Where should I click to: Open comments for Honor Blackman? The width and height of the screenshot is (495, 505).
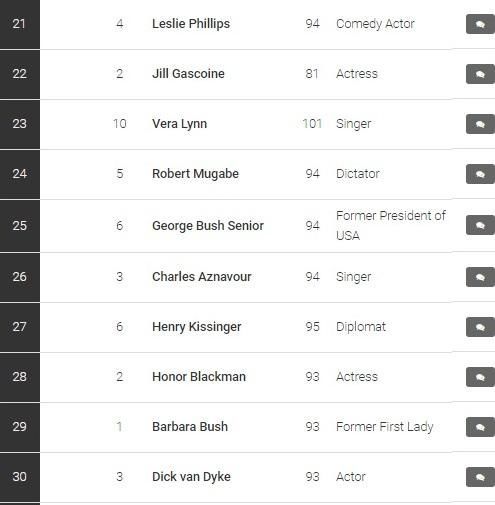coord(480,377)
